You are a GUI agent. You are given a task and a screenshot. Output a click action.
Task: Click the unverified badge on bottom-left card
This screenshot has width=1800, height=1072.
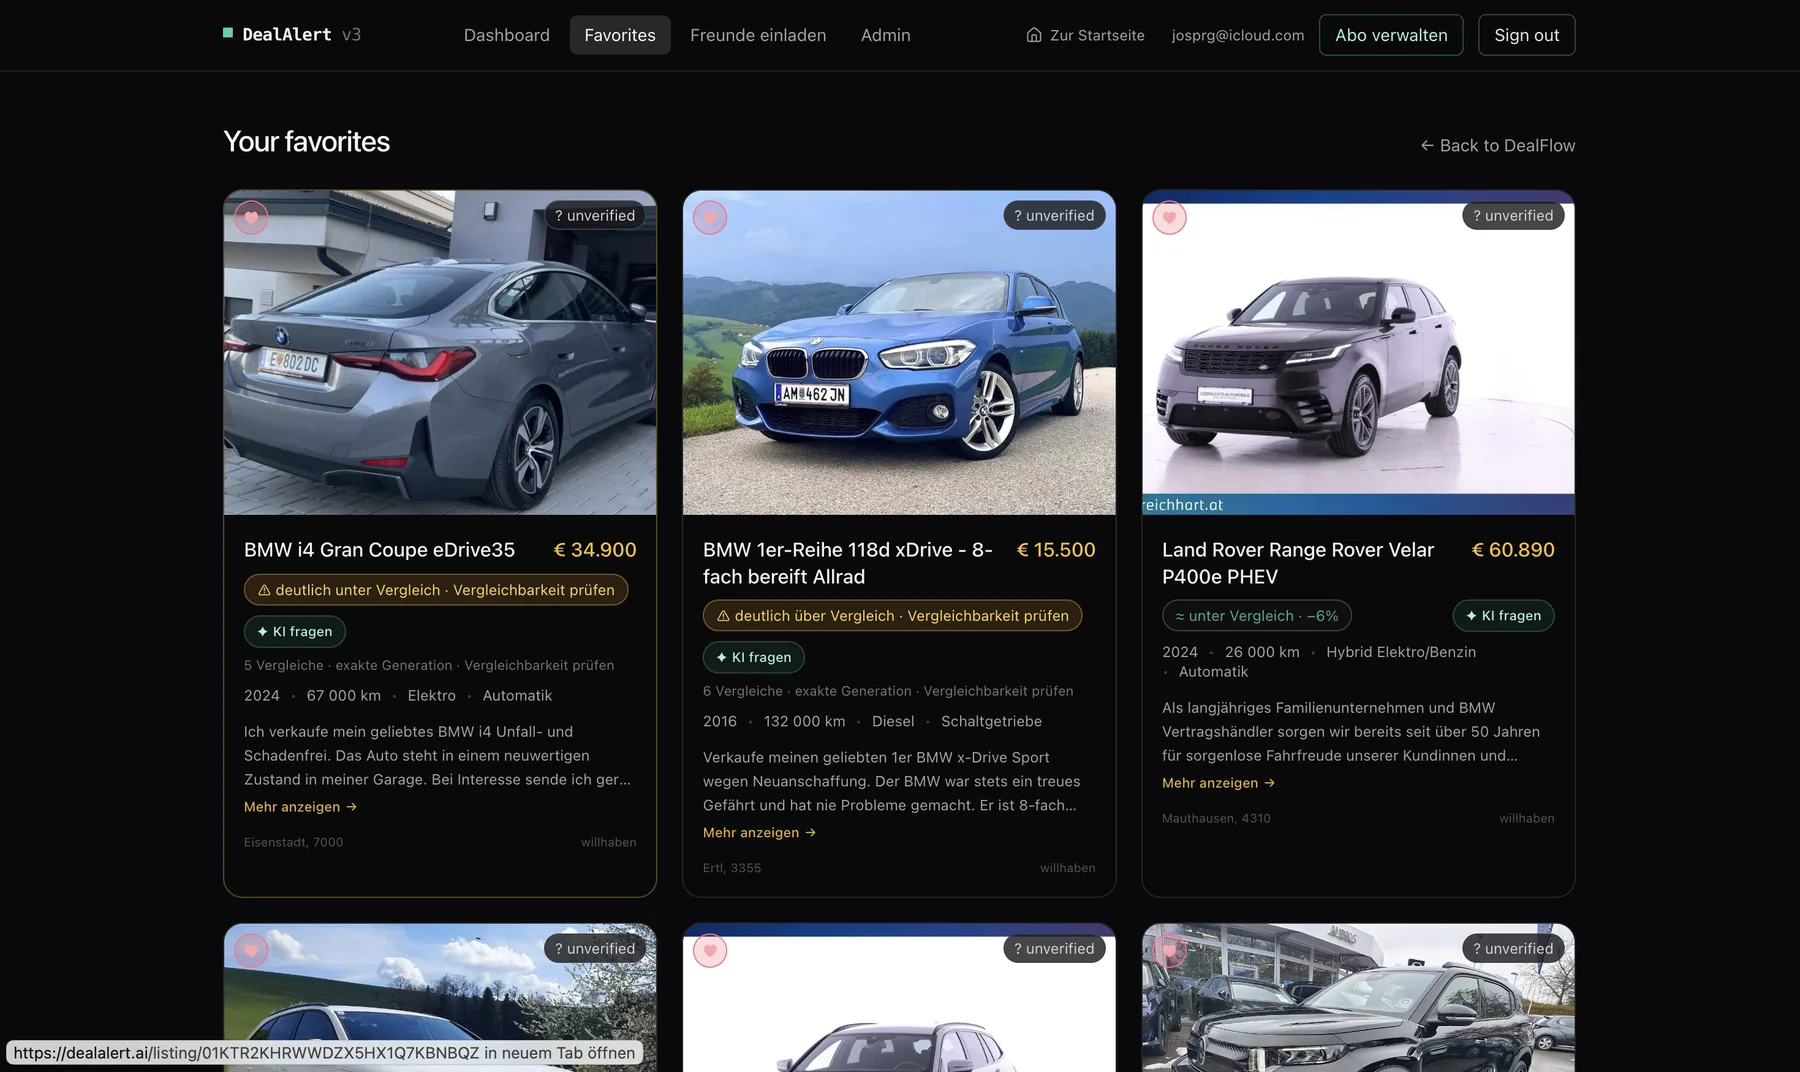pyautogui.click(x=595, y=949)
